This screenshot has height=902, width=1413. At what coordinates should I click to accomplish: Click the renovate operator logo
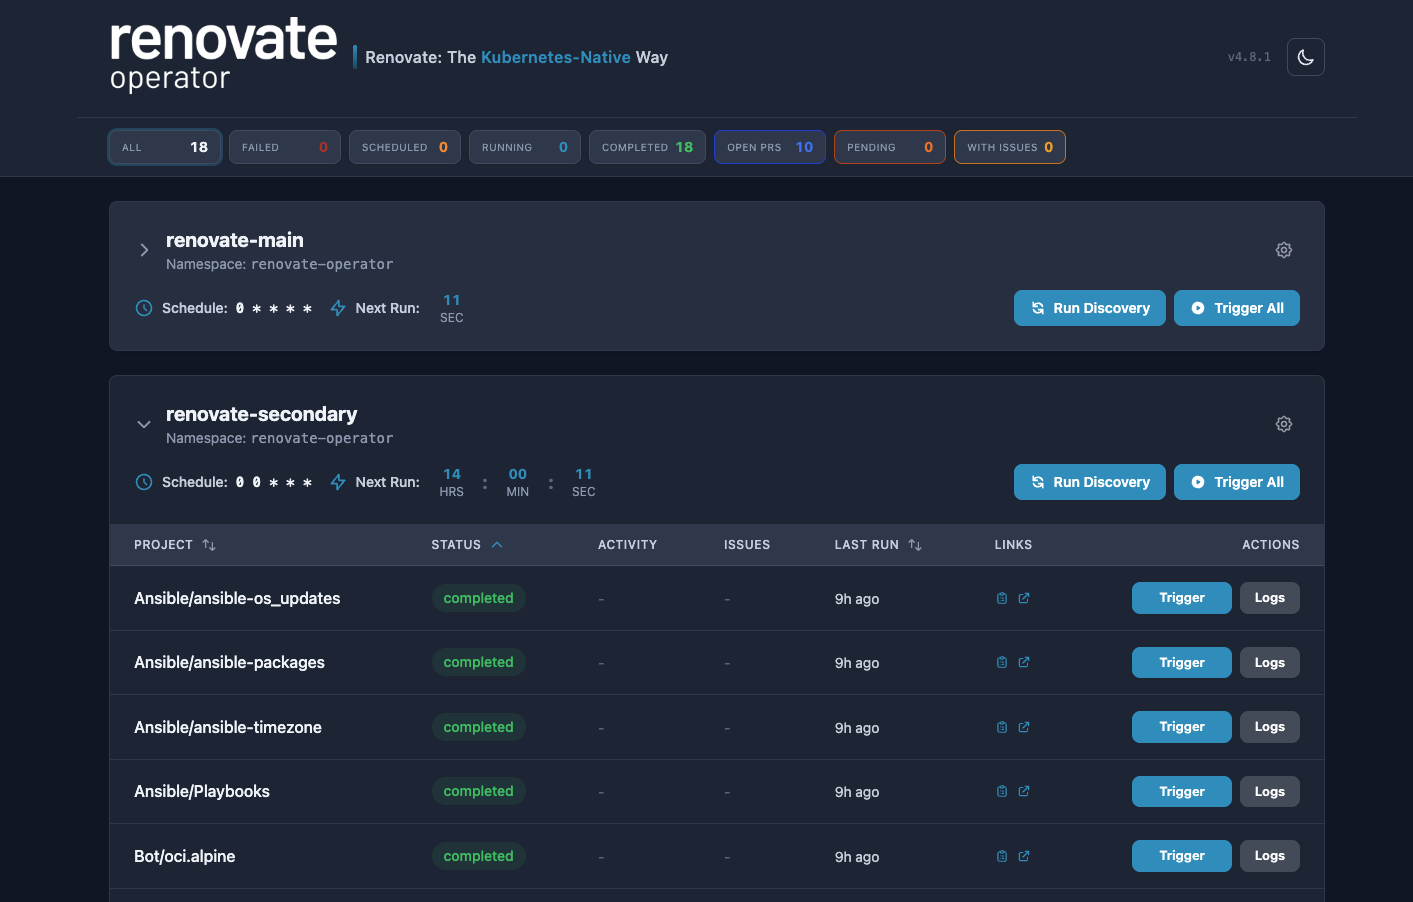(x=223, y=56)
